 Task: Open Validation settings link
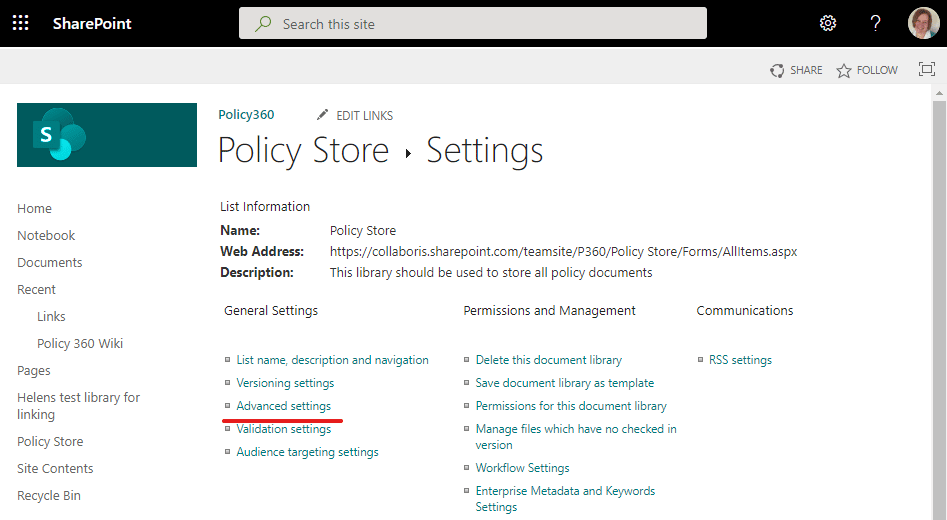point(283,429)
